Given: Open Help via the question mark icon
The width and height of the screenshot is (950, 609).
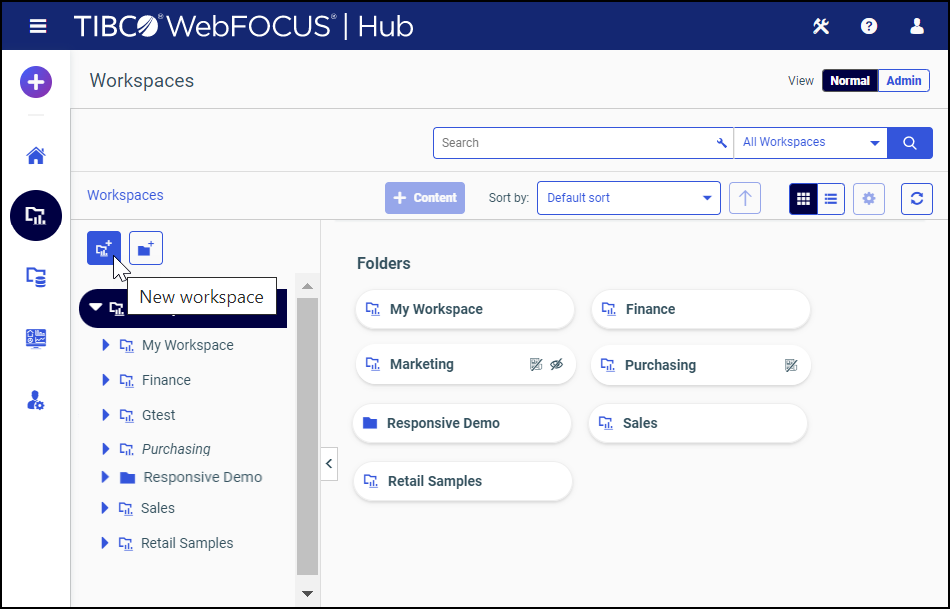Looking at the screenshot, I should coord(868,26).
